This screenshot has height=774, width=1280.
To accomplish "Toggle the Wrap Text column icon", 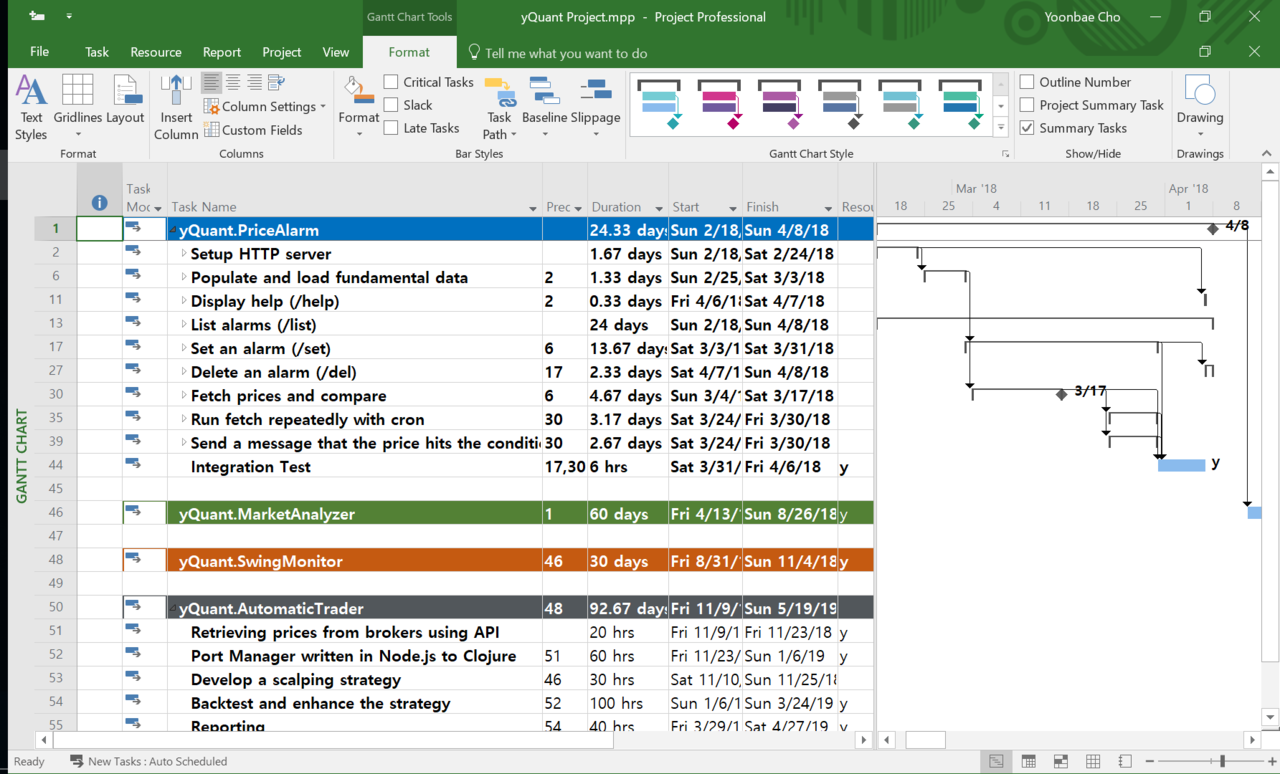I will click(x=277, y=82).
